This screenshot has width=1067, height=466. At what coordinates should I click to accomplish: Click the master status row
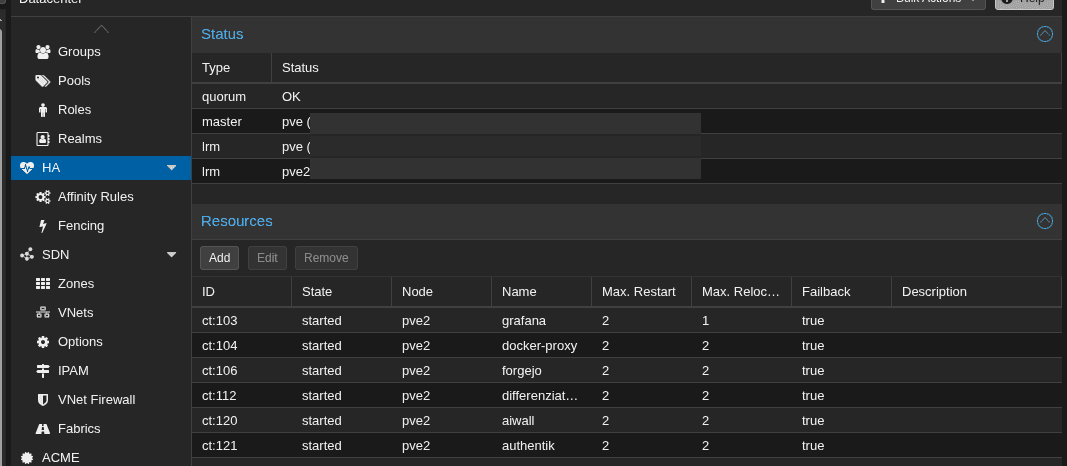point(627,122)
